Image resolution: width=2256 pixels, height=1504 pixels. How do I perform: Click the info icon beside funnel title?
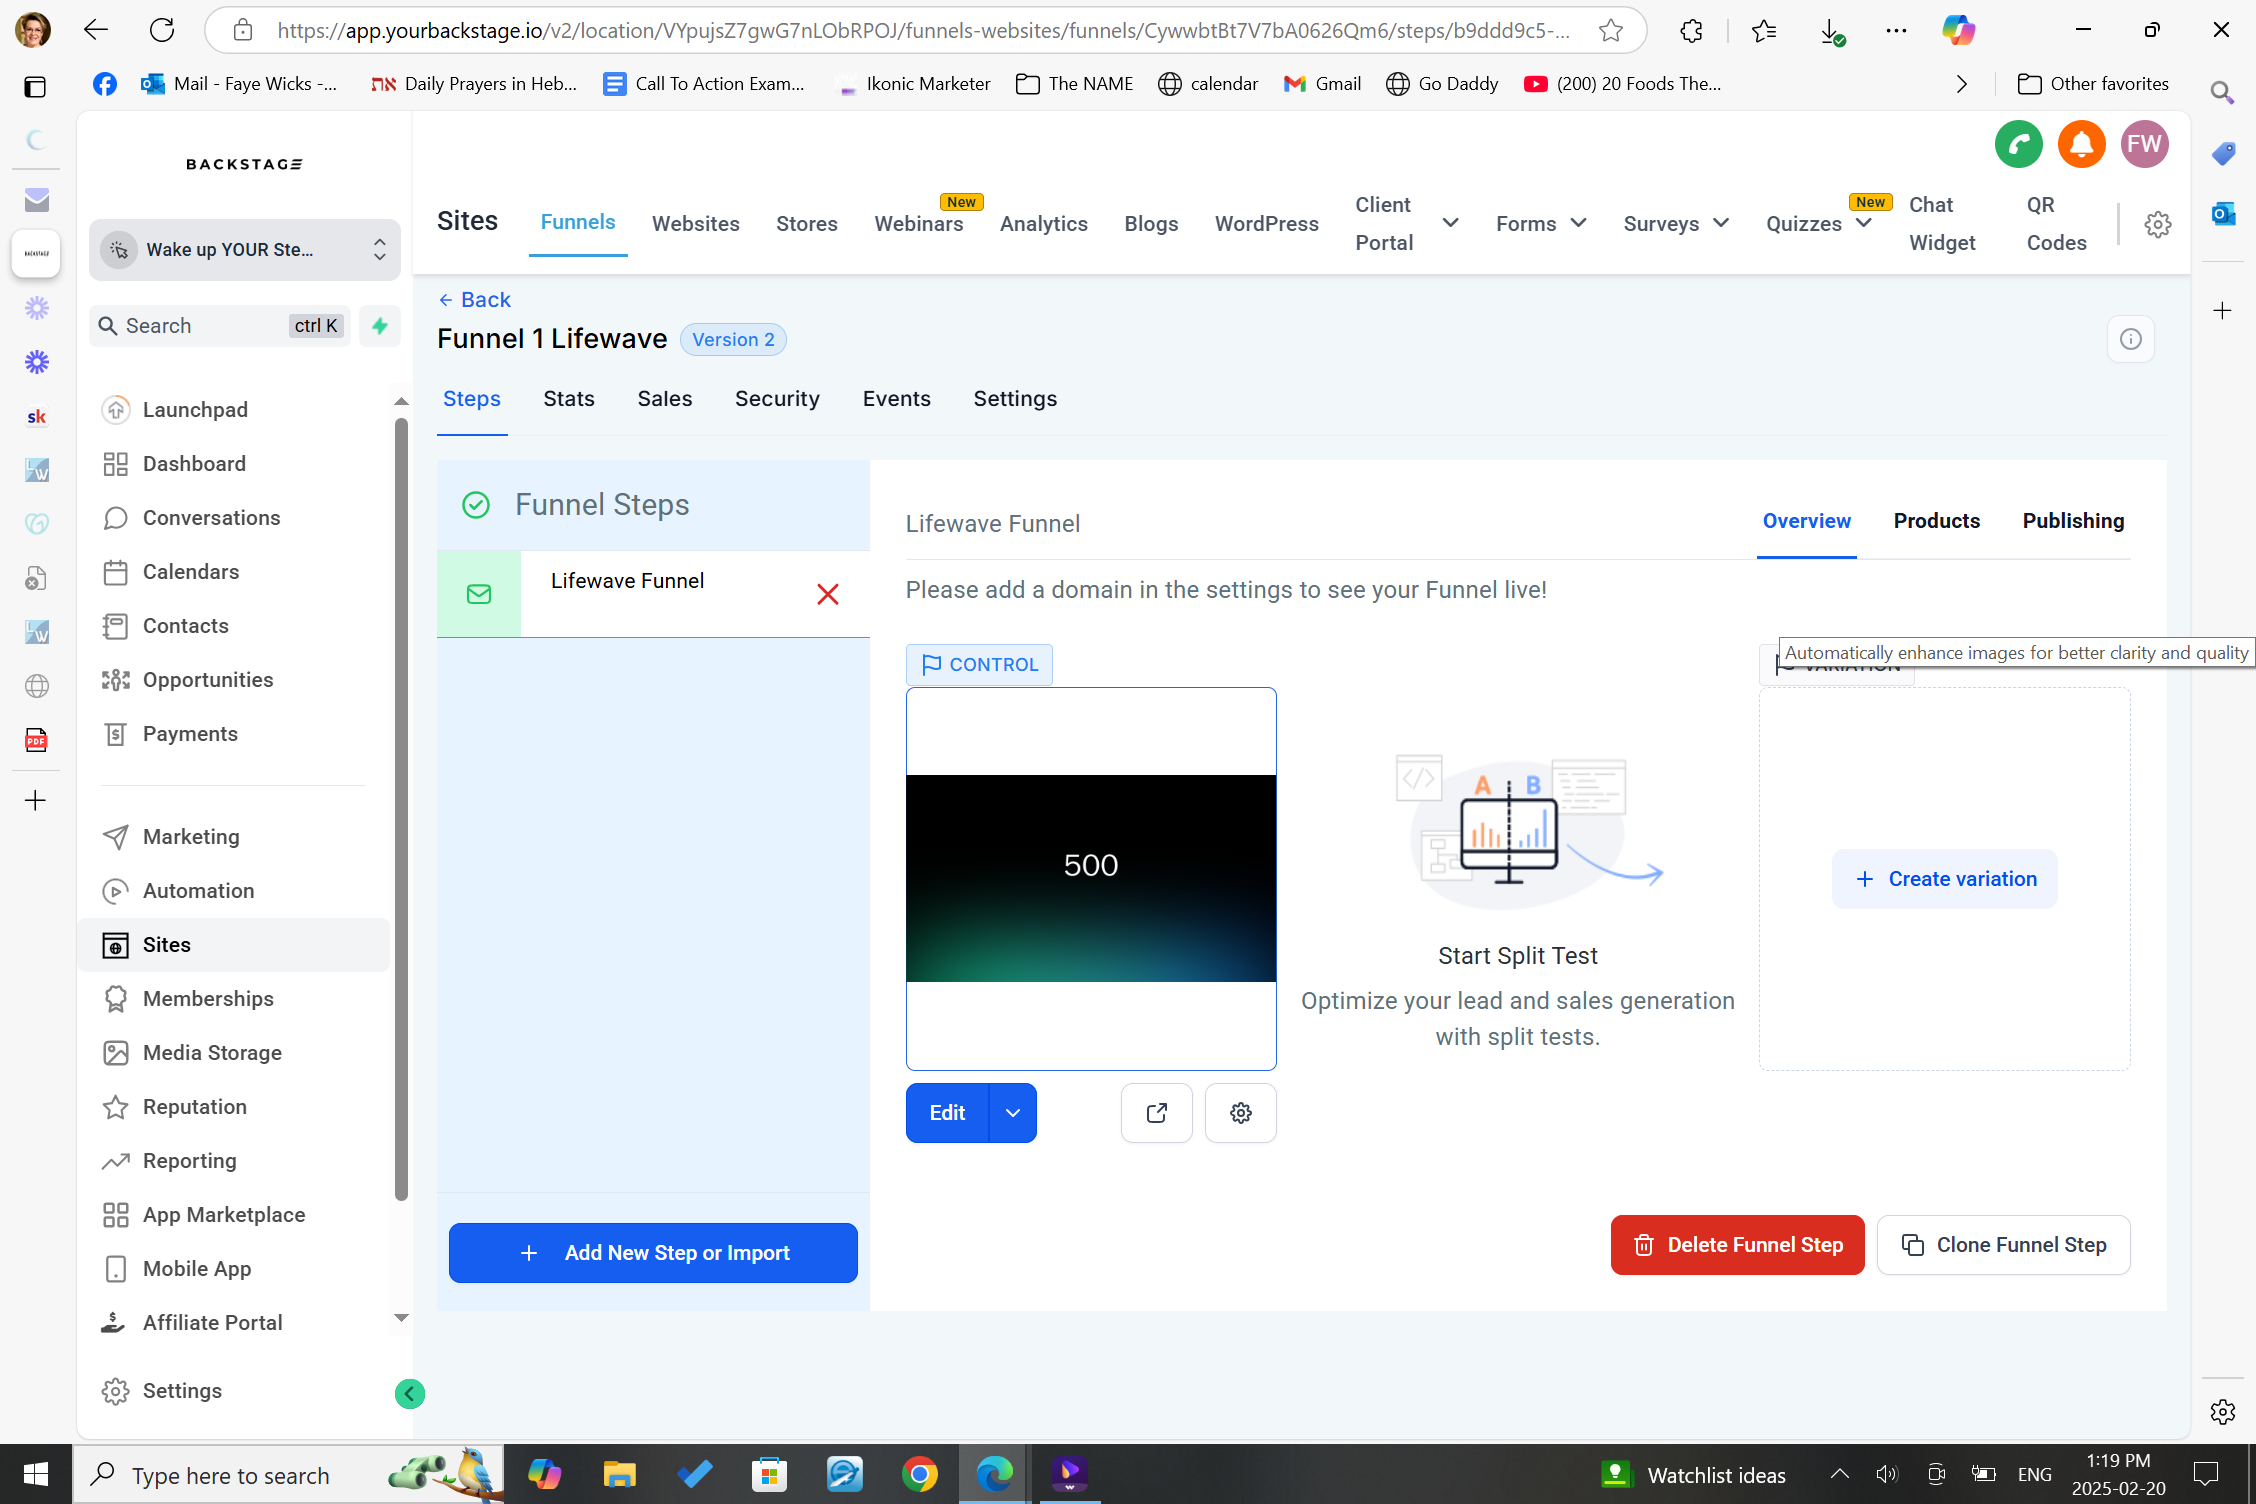2130,340
